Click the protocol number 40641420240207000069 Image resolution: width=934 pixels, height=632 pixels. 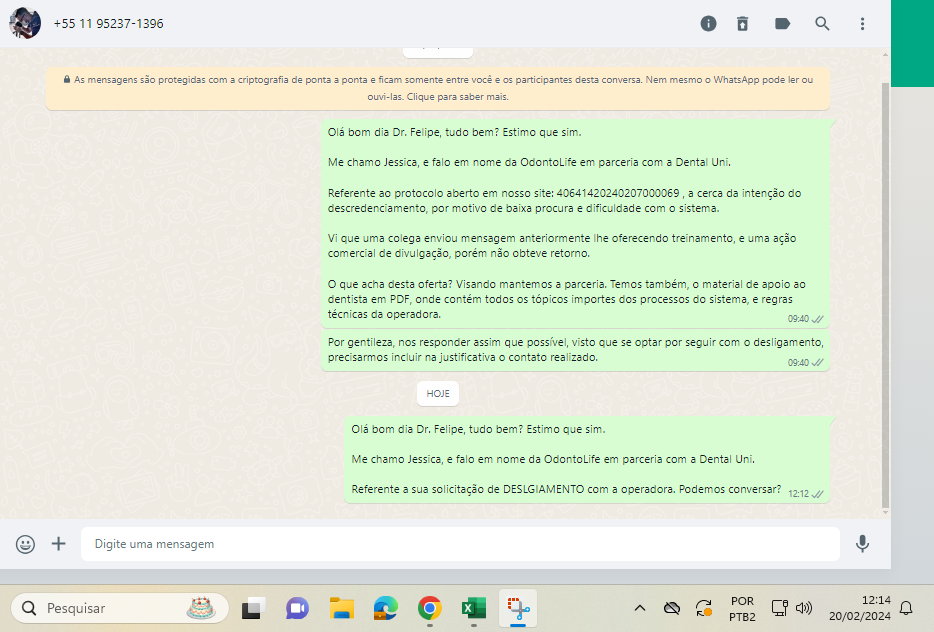coord(618,194)
